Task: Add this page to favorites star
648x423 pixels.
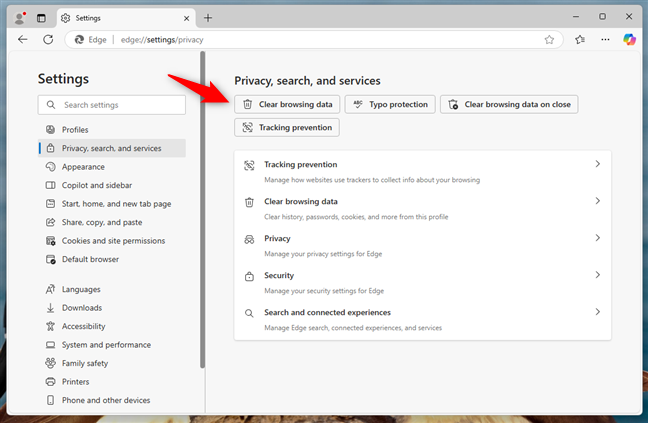Action: [549, 40]
